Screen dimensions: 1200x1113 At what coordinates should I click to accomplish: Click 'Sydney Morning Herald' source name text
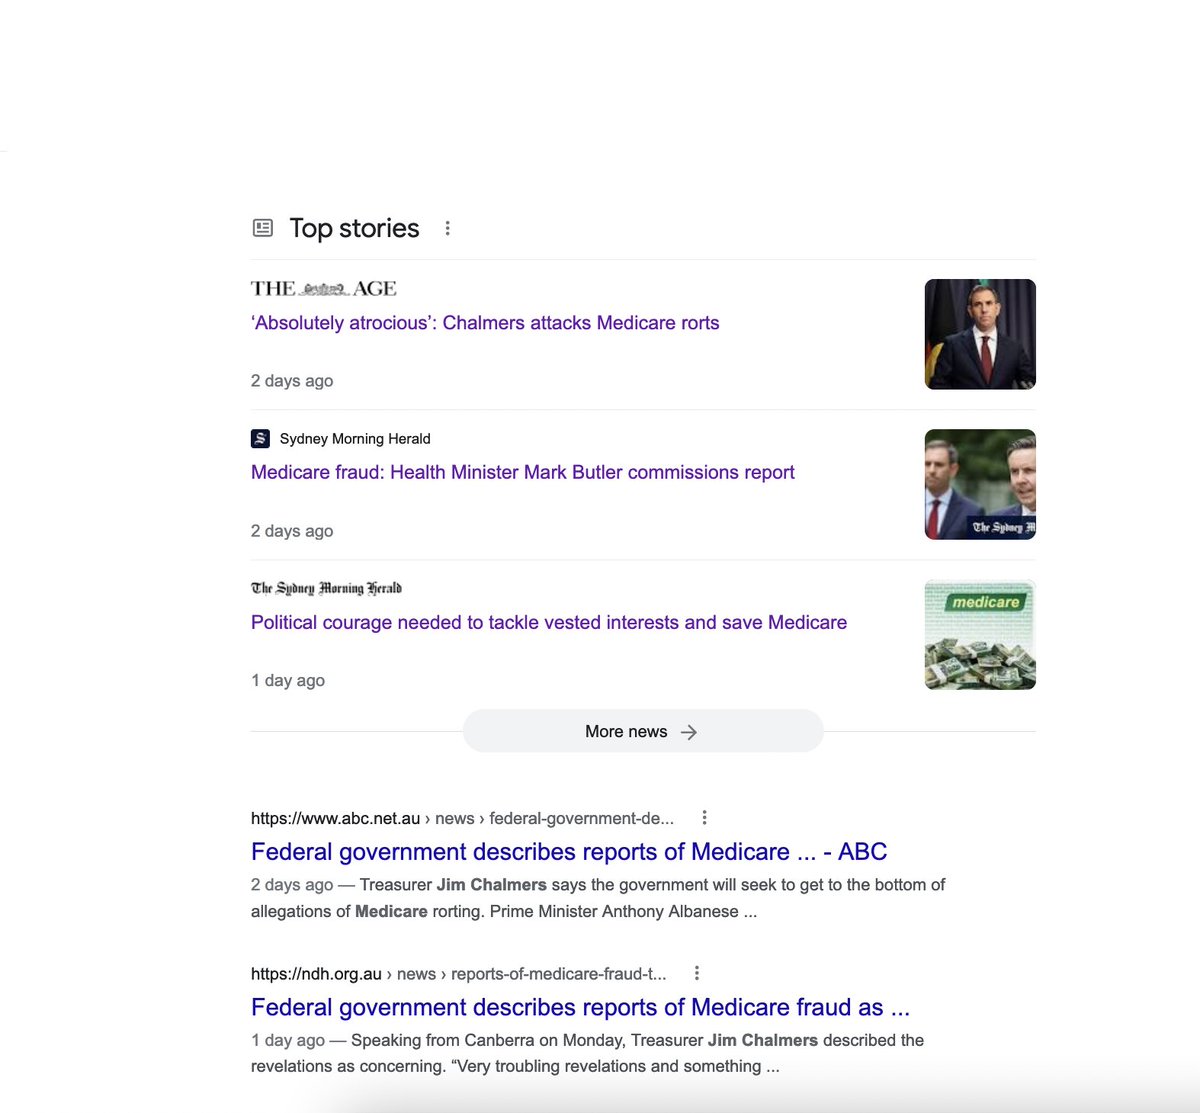tap(355, 438)
